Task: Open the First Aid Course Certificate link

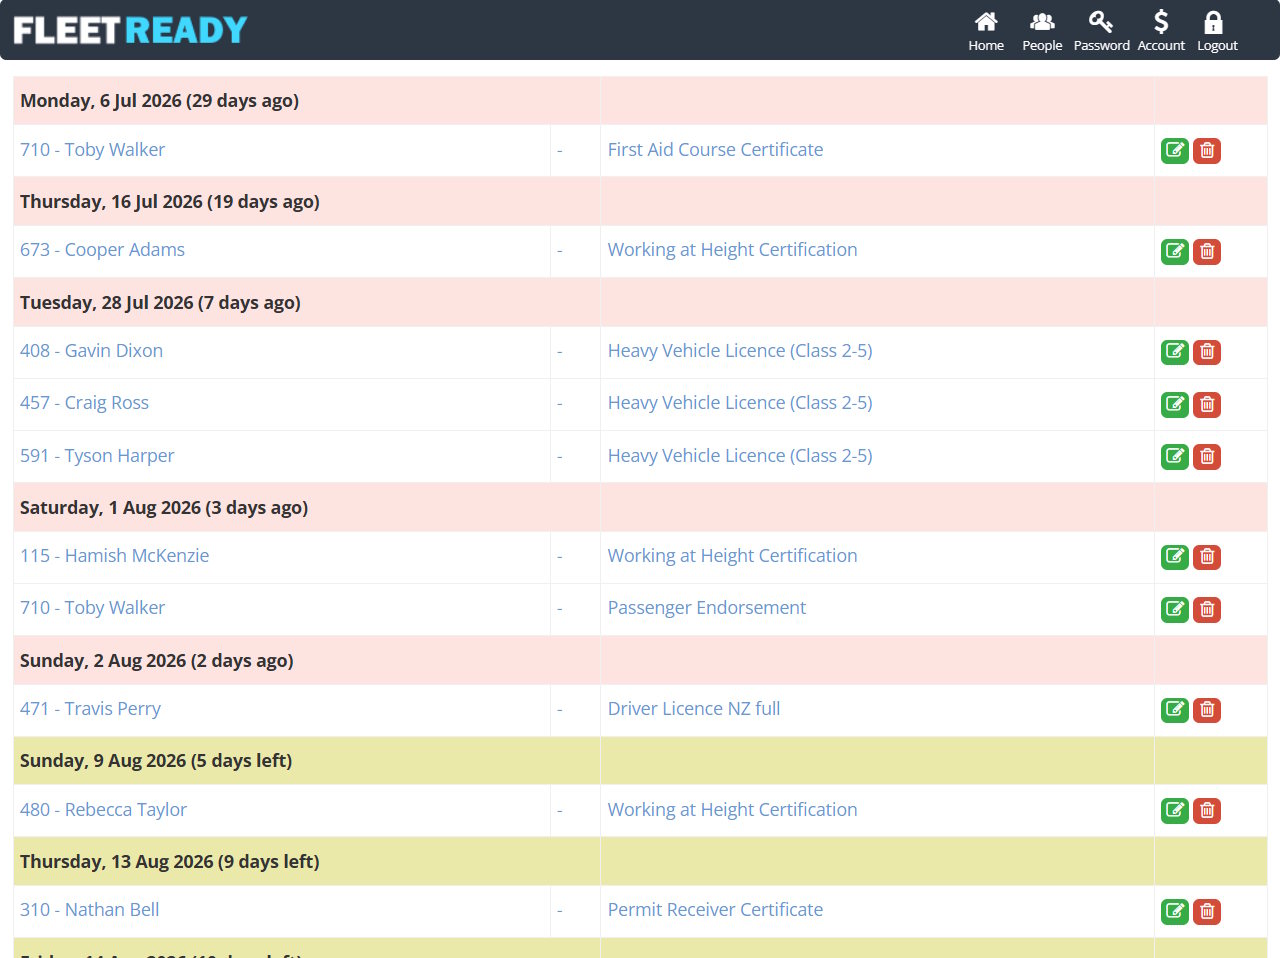Action: click(715, 150)
